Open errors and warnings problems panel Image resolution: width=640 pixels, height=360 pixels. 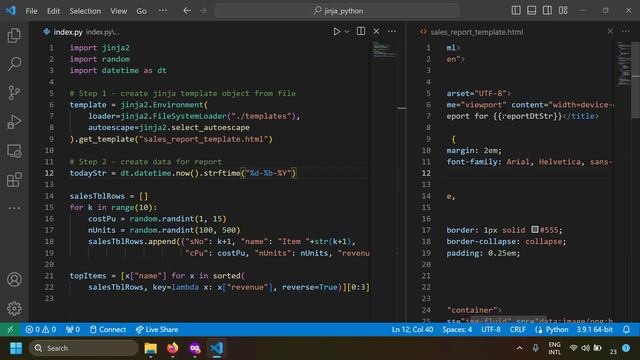tap(40, 329)
